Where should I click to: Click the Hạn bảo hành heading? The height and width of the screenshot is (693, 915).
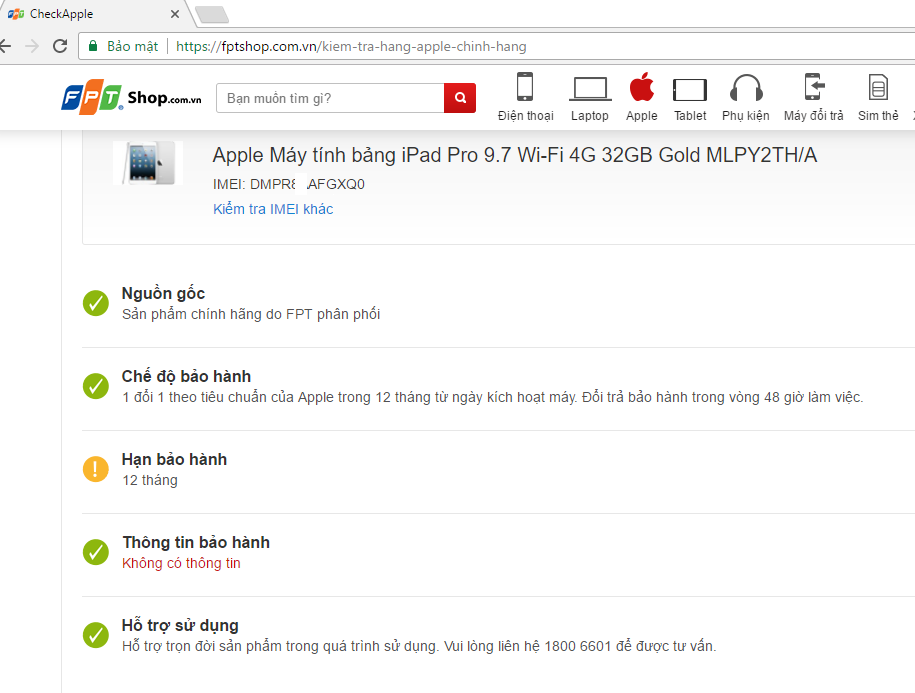pos(174,459)
